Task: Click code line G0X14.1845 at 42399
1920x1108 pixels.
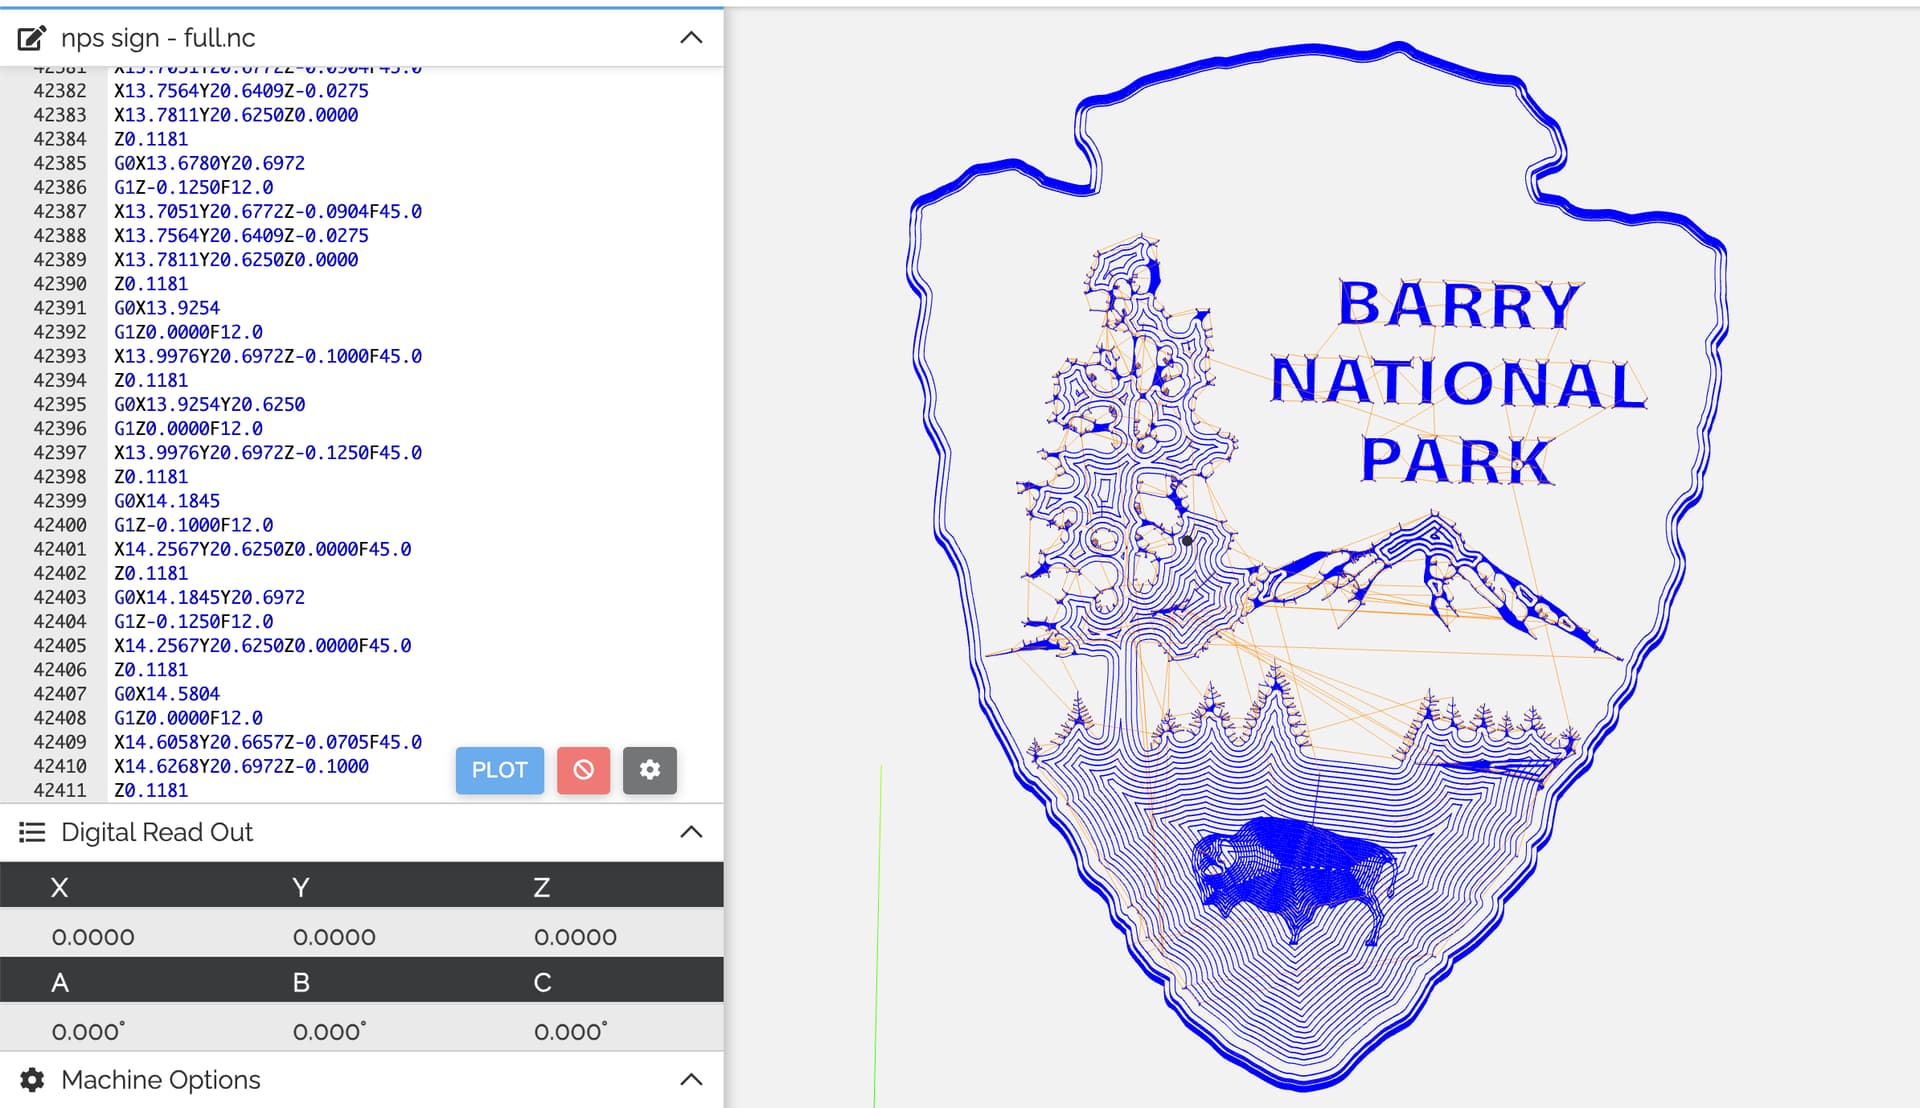Action: [167, 500]
